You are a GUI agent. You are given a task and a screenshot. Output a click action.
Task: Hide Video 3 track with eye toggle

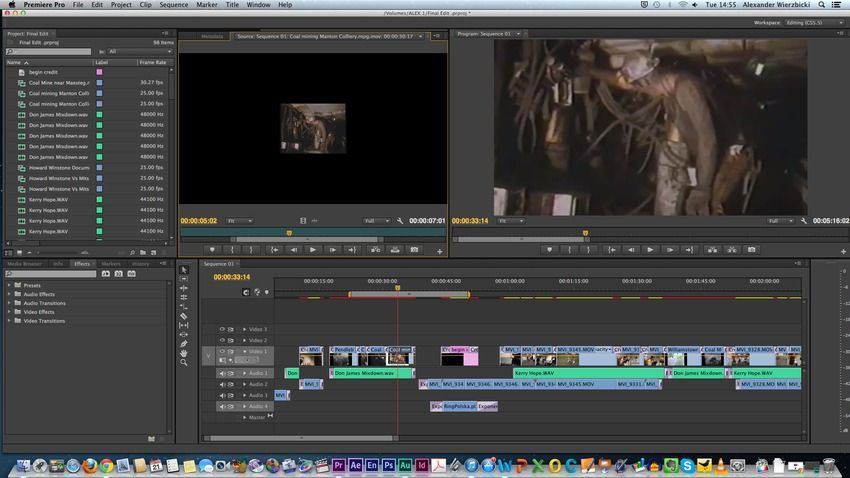click(223, 329)
